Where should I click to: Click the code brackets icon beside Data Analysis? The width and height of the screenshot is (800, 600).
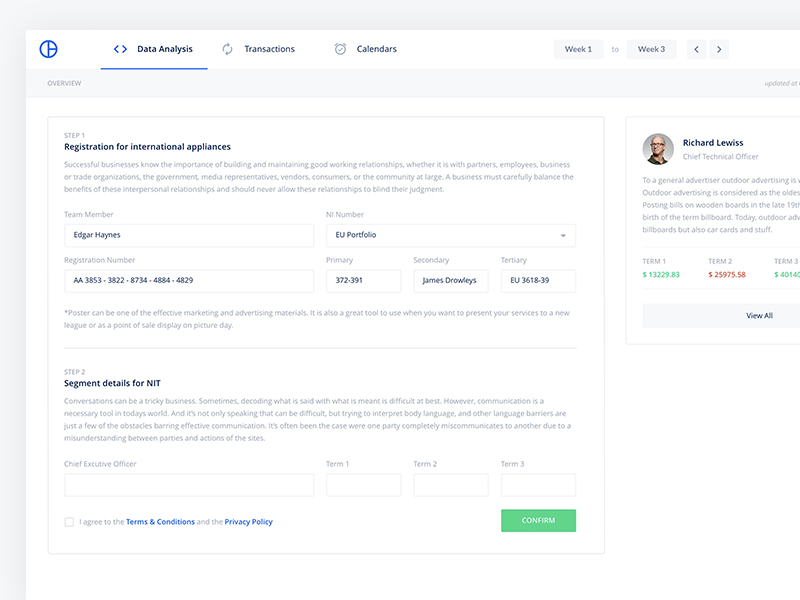click(x=120, y=49)
